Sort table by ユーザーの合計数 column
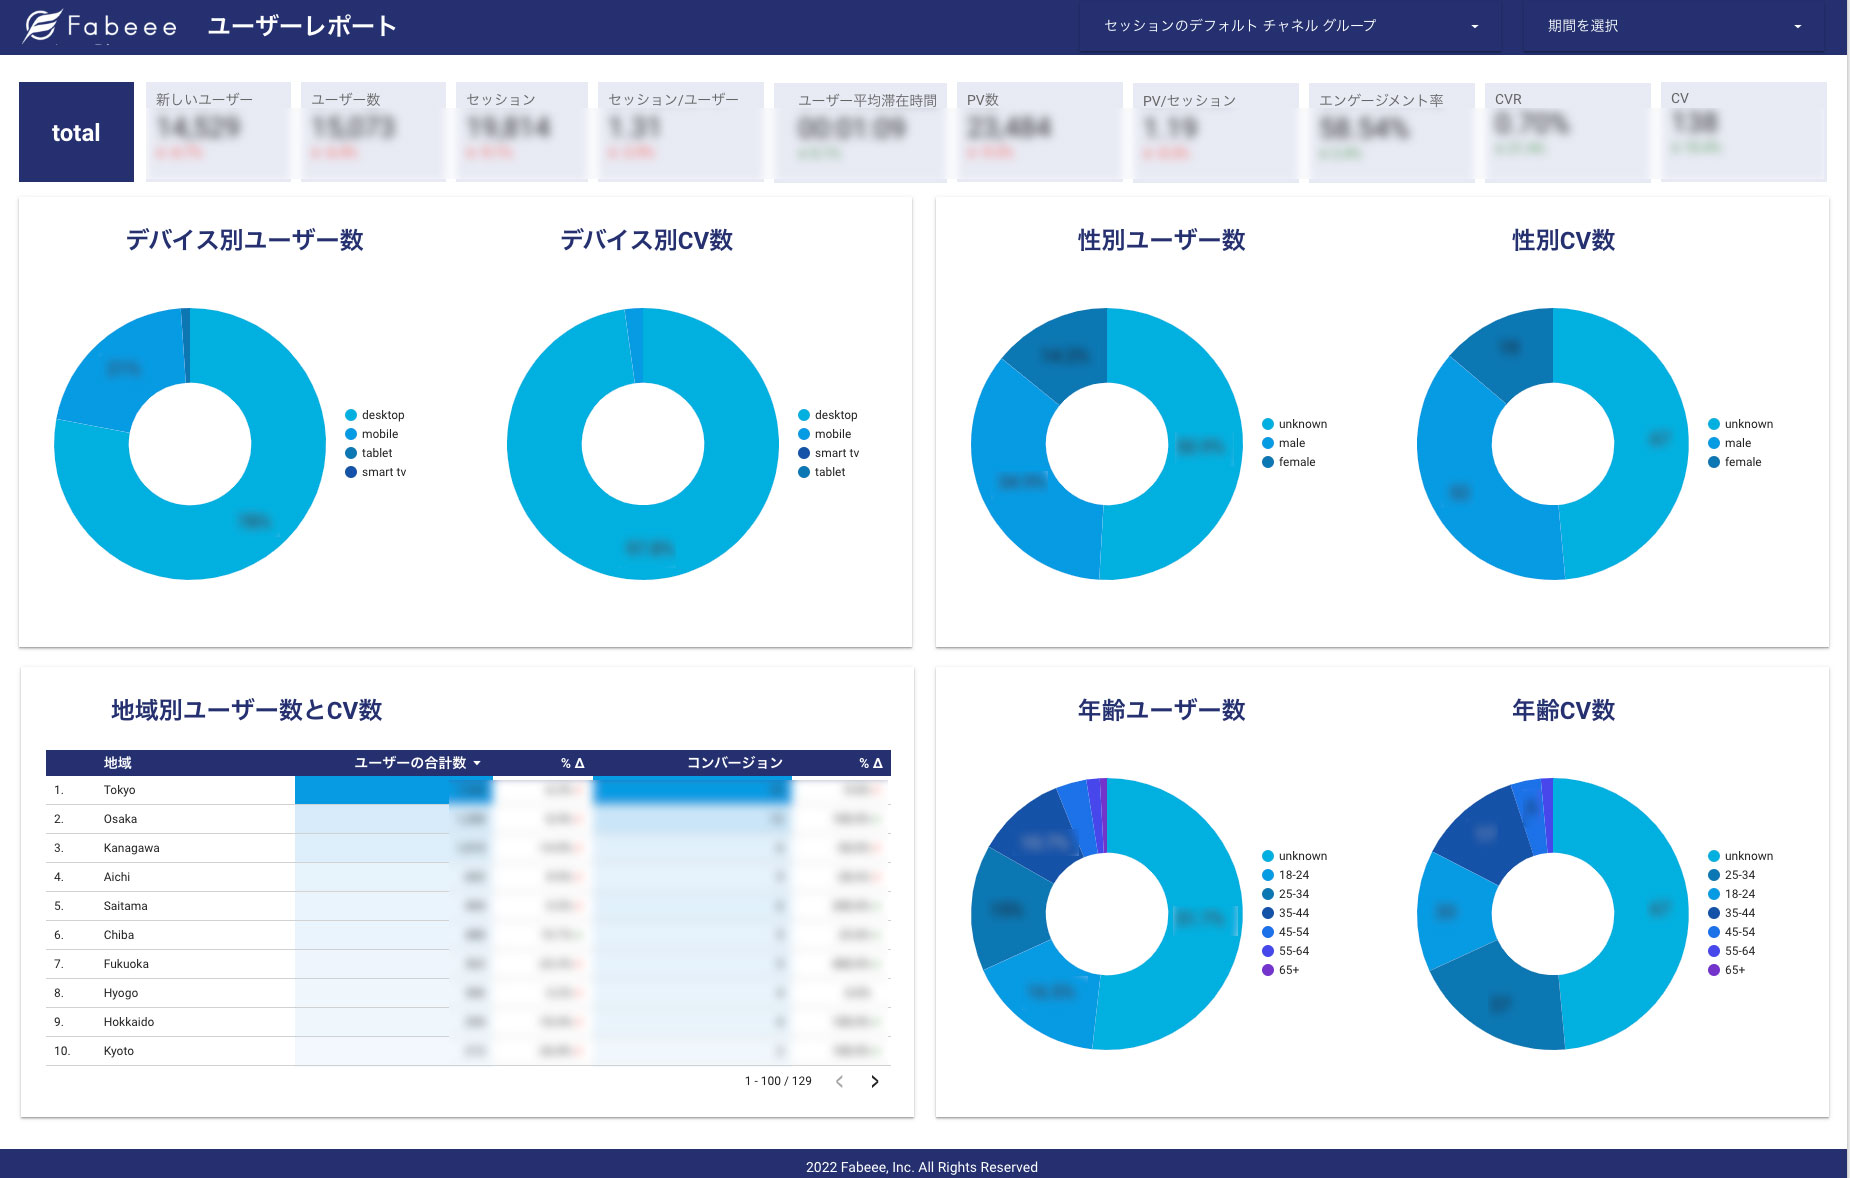This screenshot has height=1178, width=1850. (x=417, y=763)
